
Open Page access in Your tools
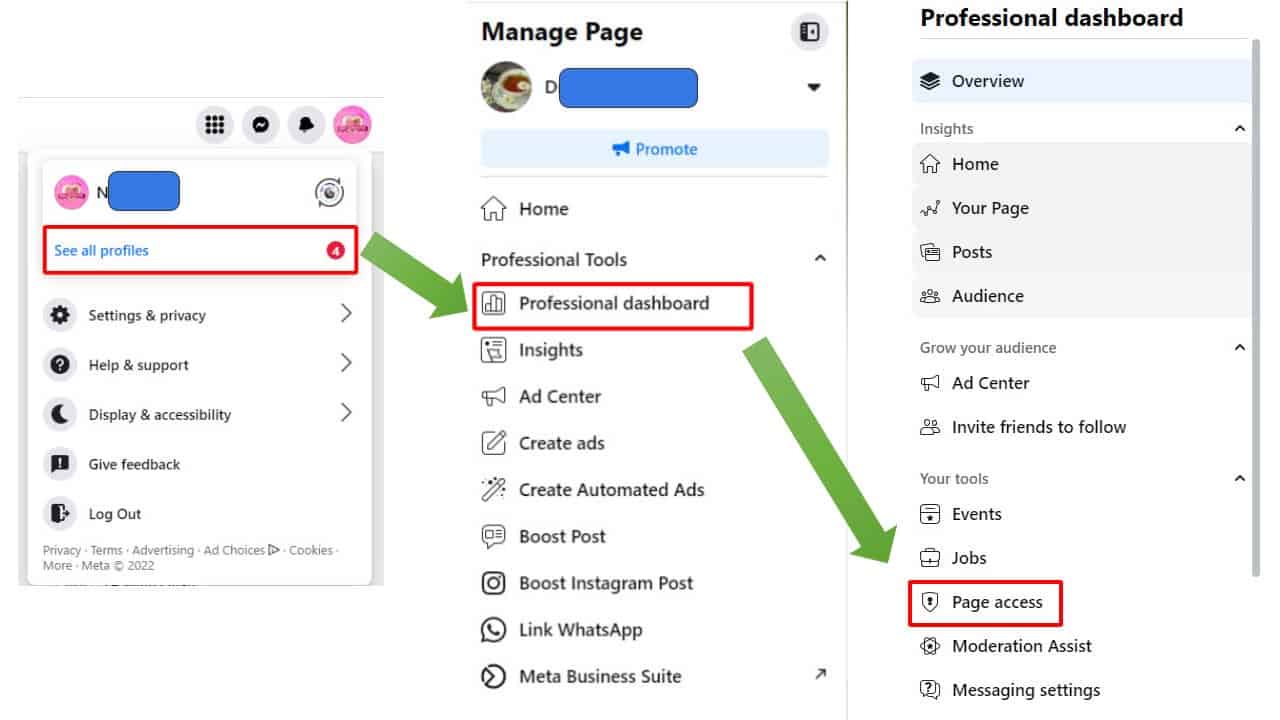tap(985, 602)
